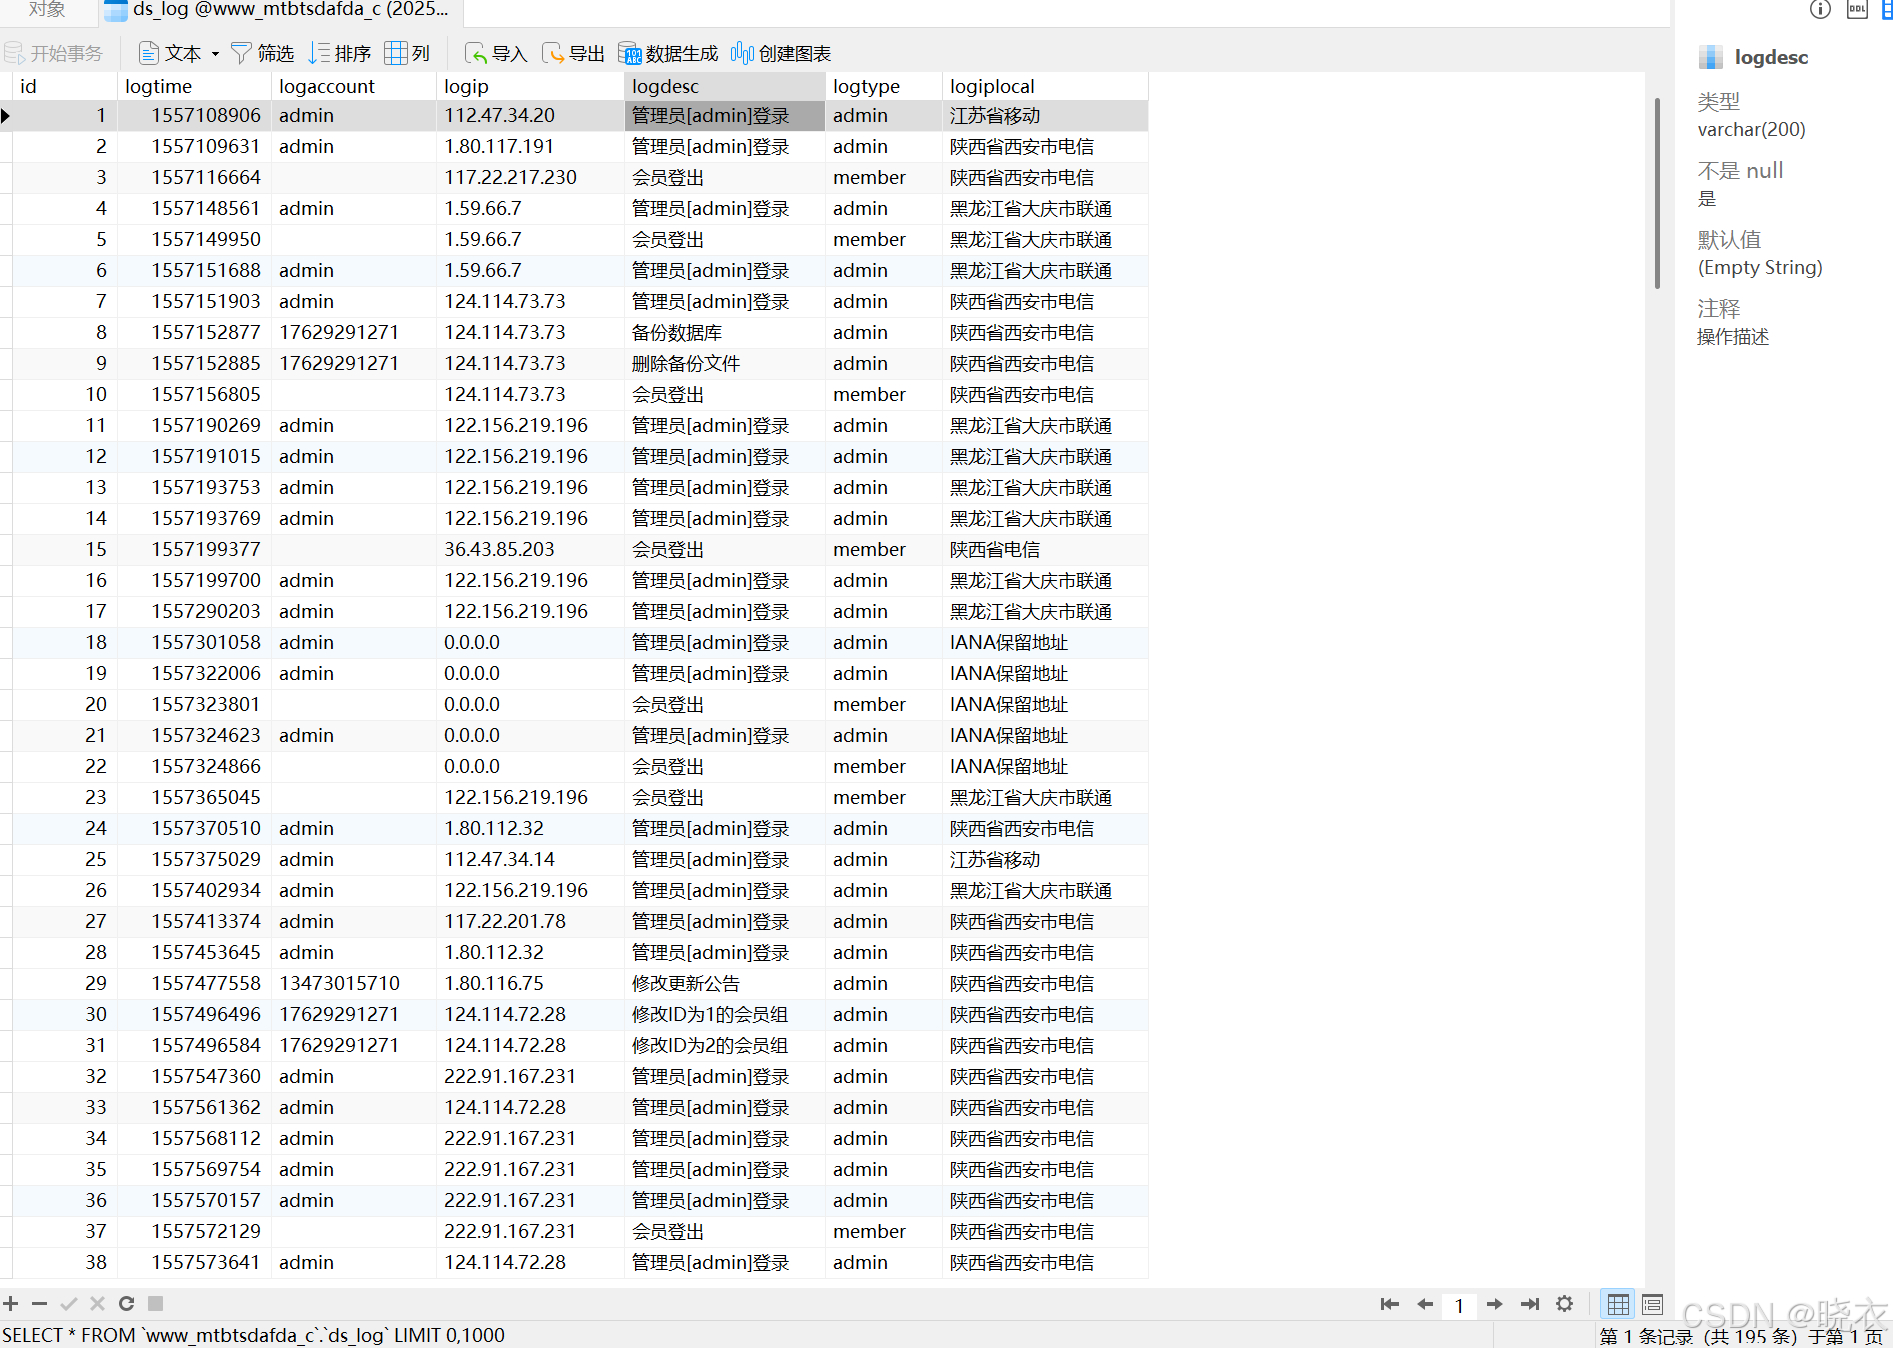Switch to form view mode
This screenshot has height=1348, width=1893.
(x=1652, y=1304)
